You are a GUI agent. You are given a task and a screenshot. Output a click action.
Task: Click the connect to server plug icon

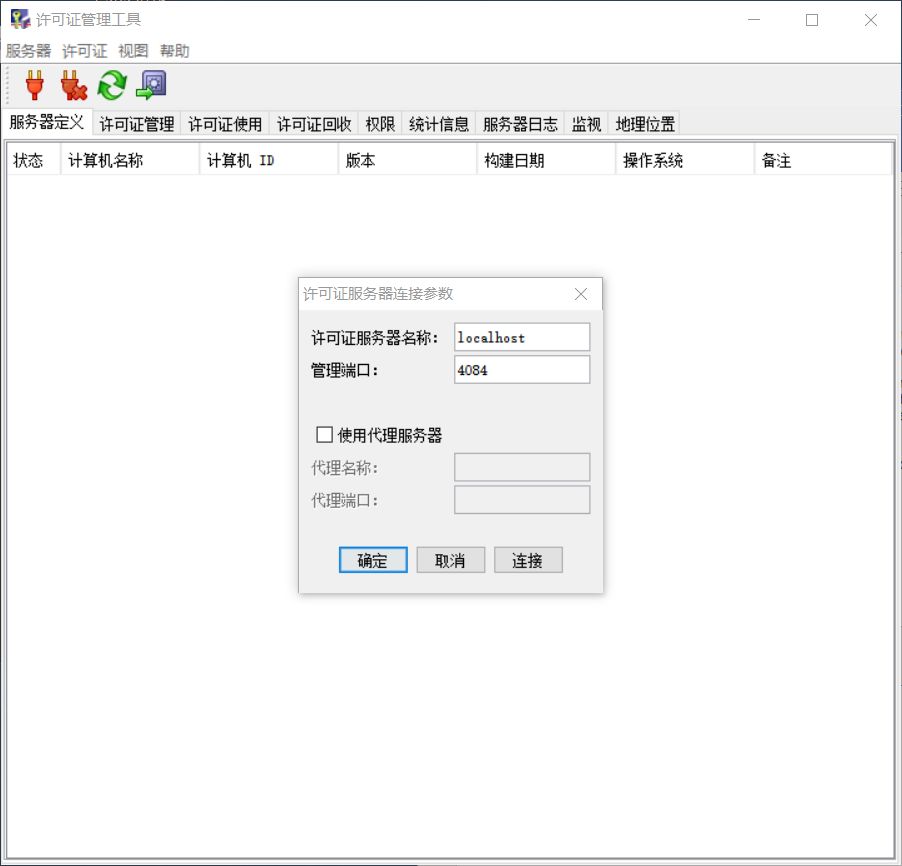35,85
